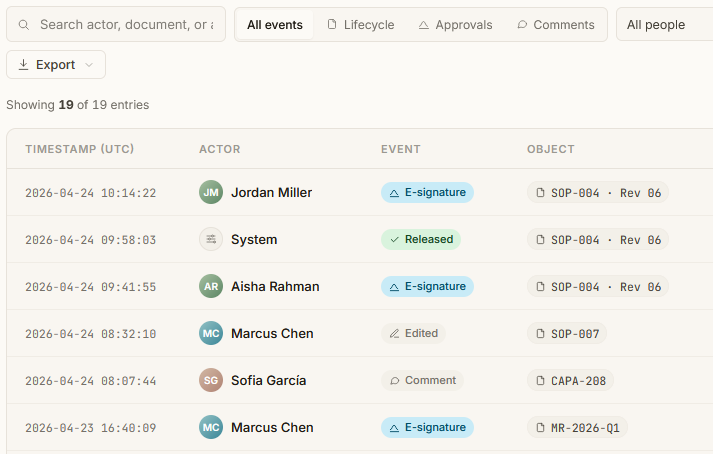Viewport: 713px width, 454px height.
Task: Click the pencil icon in Edited badge
Action: click(x=394, y=334)
